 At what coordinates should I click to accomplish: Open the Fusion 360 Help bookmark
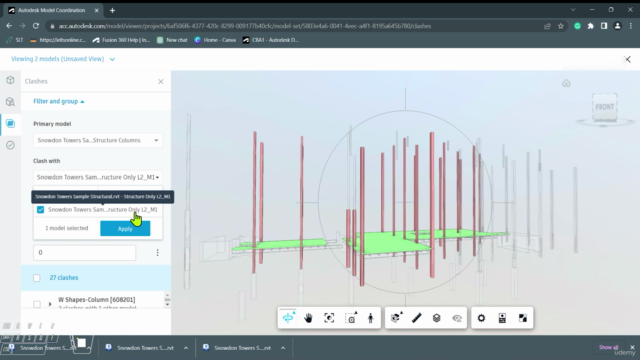pos(122,40)
